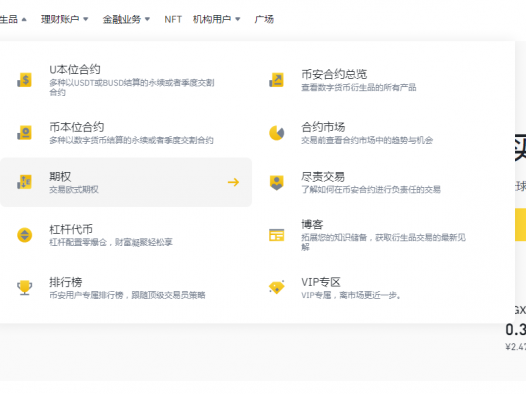Click the 期权 options icon
The image size is (526, 394).
[24, 182]
